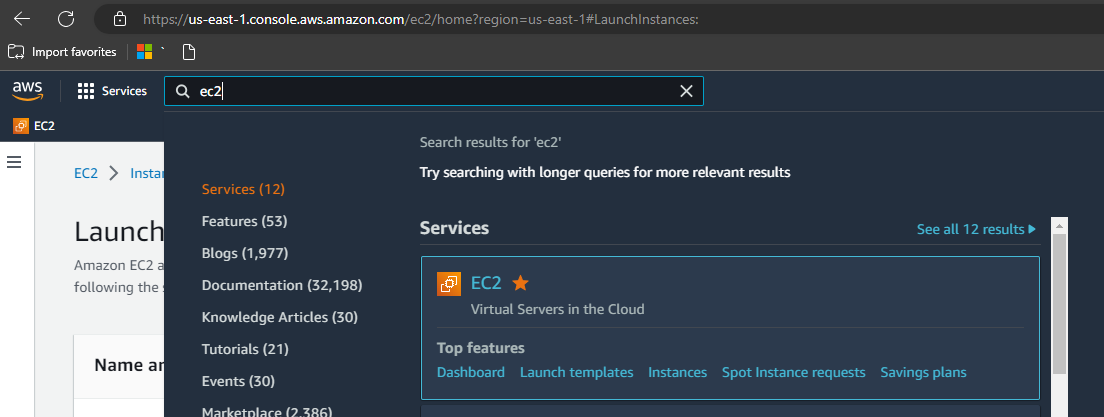
Task: Select the Events (30) filter
Action: point(238,381)
